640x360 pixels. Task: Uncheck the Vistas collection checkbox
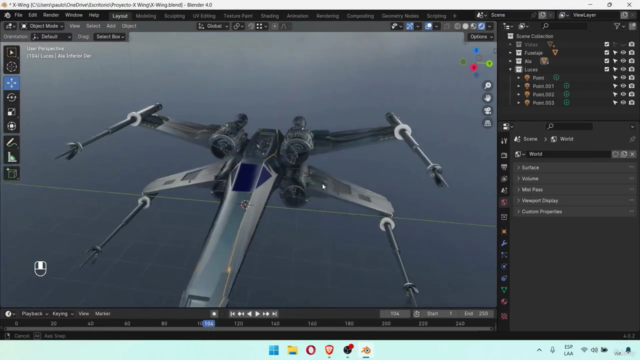coord(607,44)
